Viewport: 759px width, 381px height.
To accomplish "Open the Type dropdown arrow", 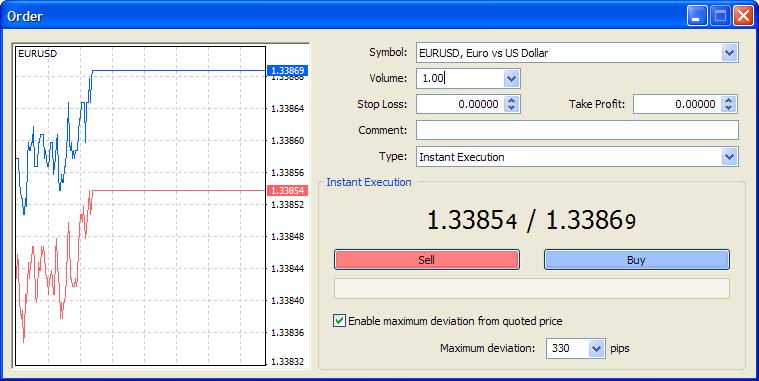I will pyautogui.click(x=729, y=157).
